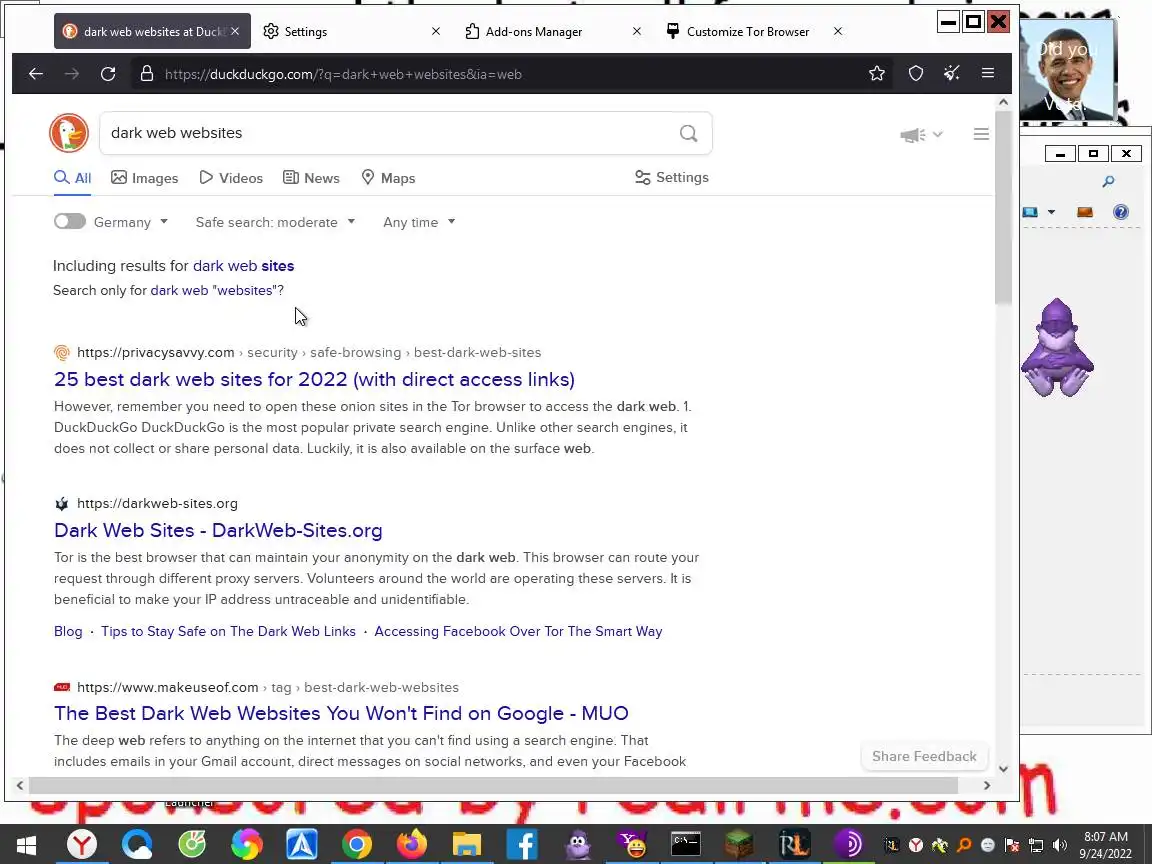This screenshot has width=1152, height=864.
Task: Open the DuckDuckGo page side menu
Action: (981, 134)
